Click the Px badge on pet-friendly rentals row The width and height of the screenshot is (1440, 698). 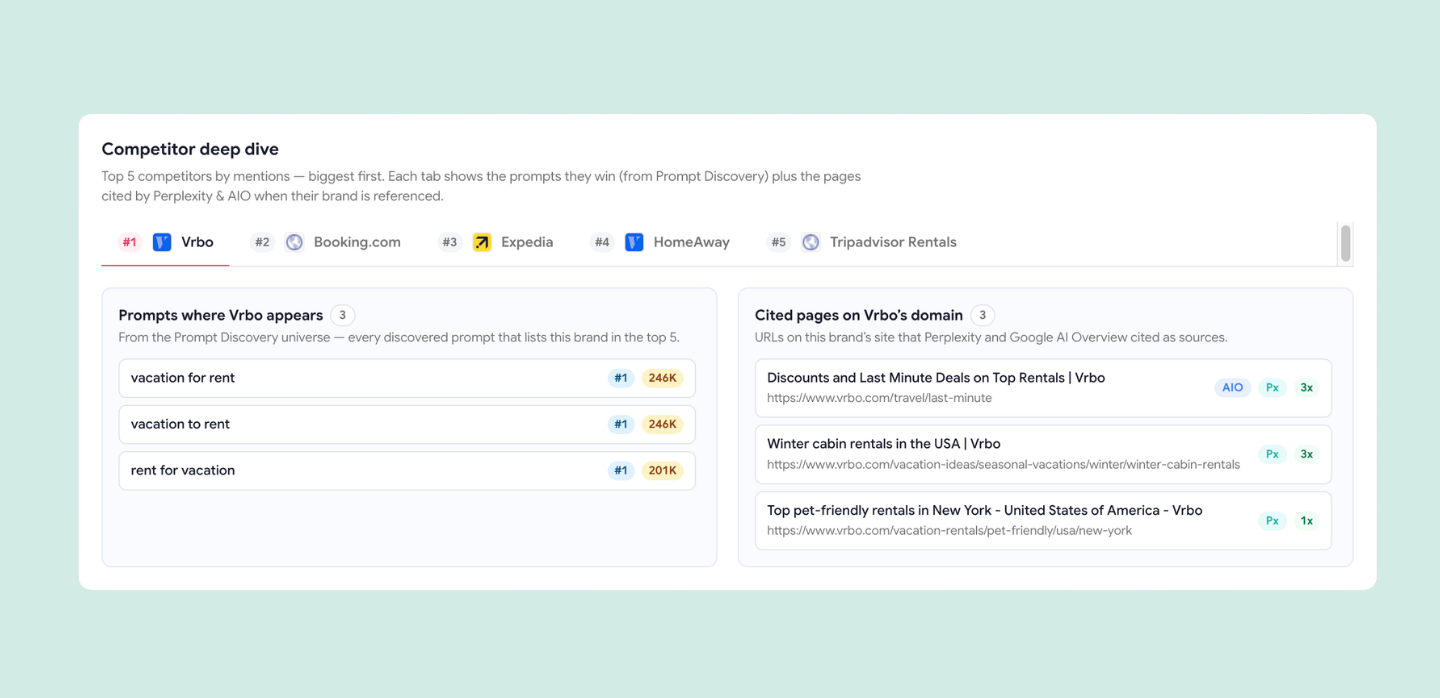coord(1272,520)
